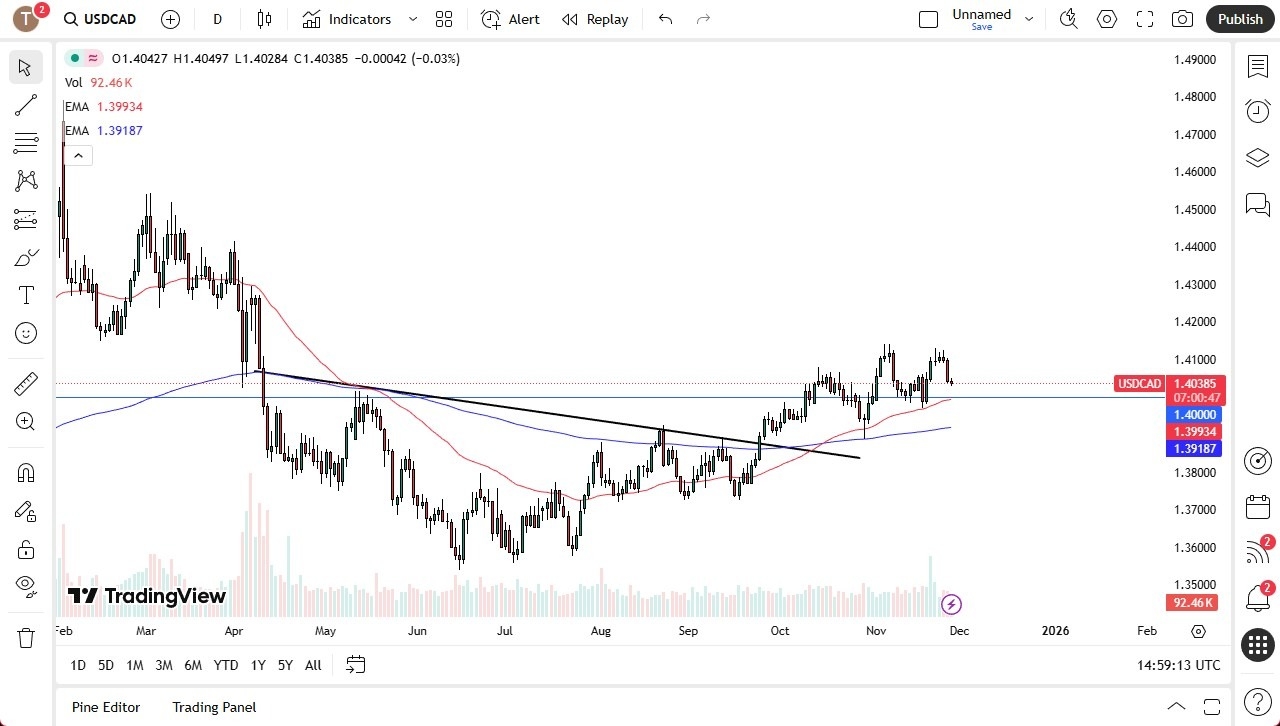The width and height of the screenshot is (1280, 726).
Task: Activate the Zoom In tool
Action: click(x=25, y=421)
